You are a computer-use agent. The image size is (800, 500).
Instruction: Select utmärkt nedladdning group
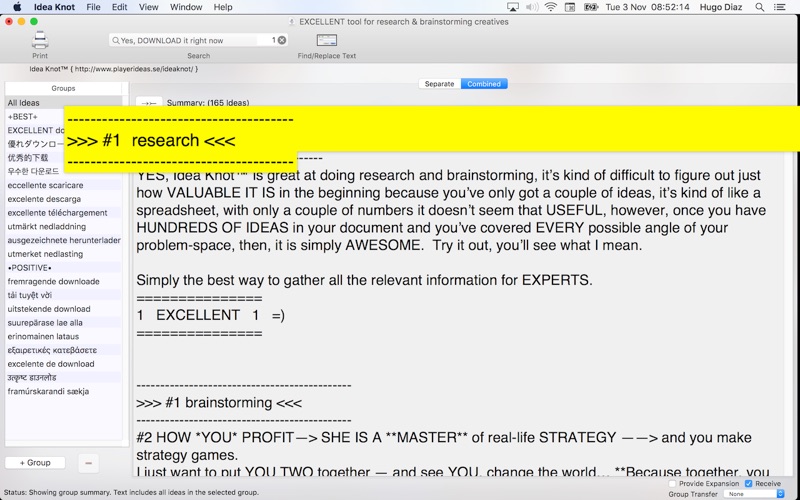click(x=64, y=227)
